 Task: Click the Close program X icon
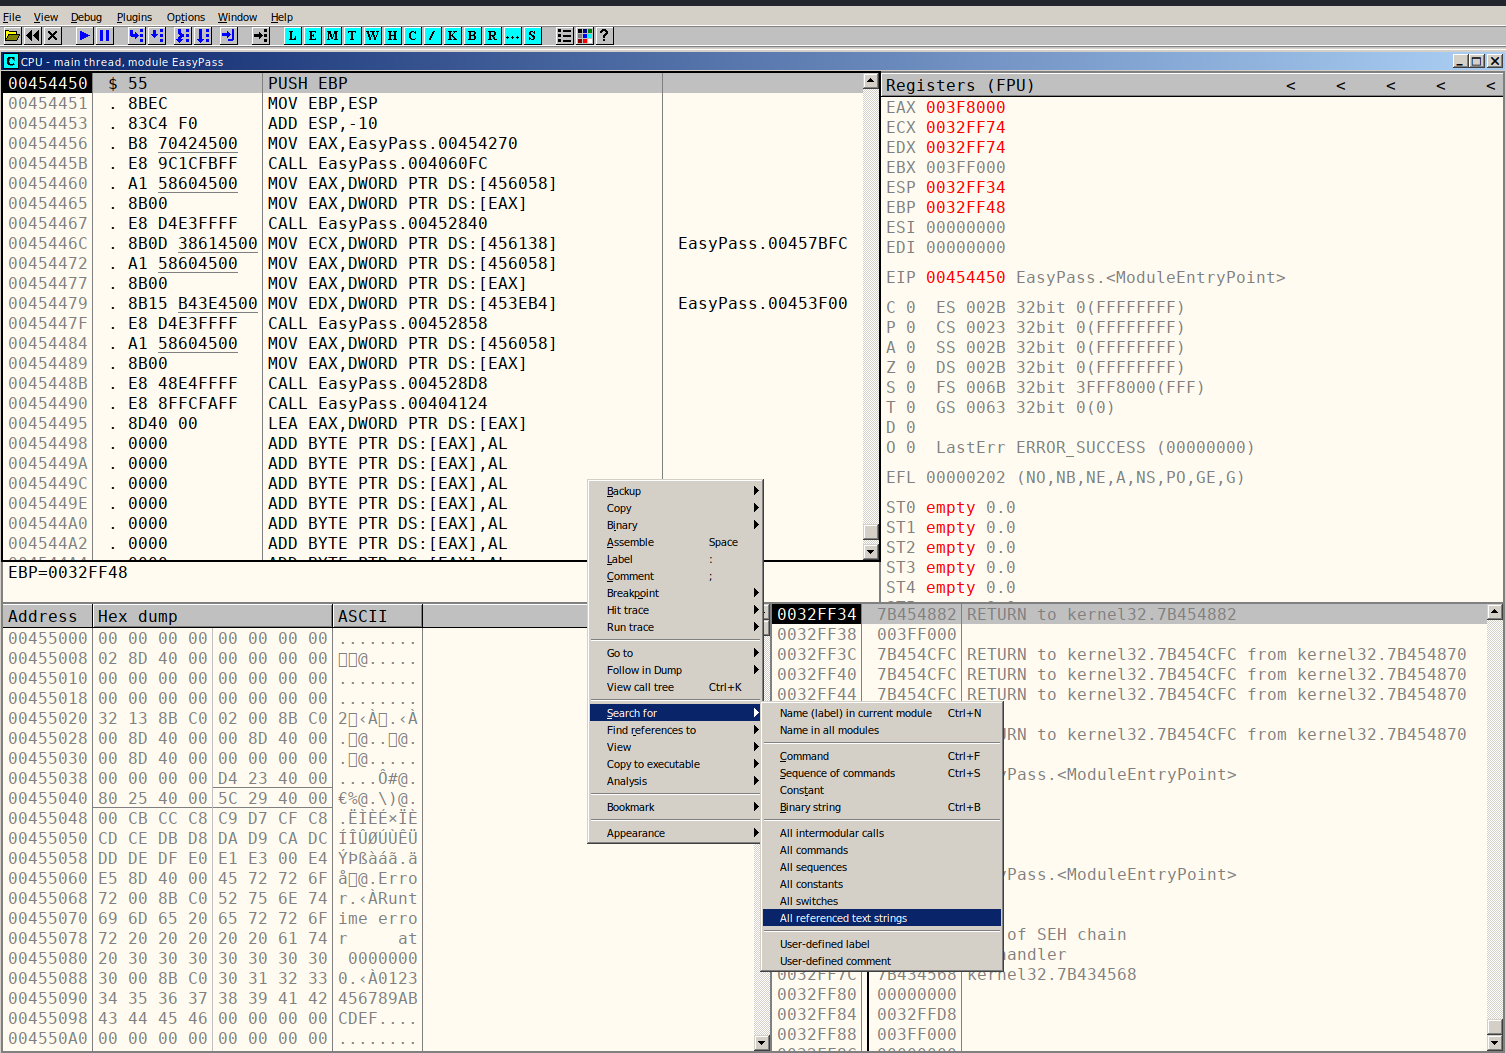pos(53,36)
